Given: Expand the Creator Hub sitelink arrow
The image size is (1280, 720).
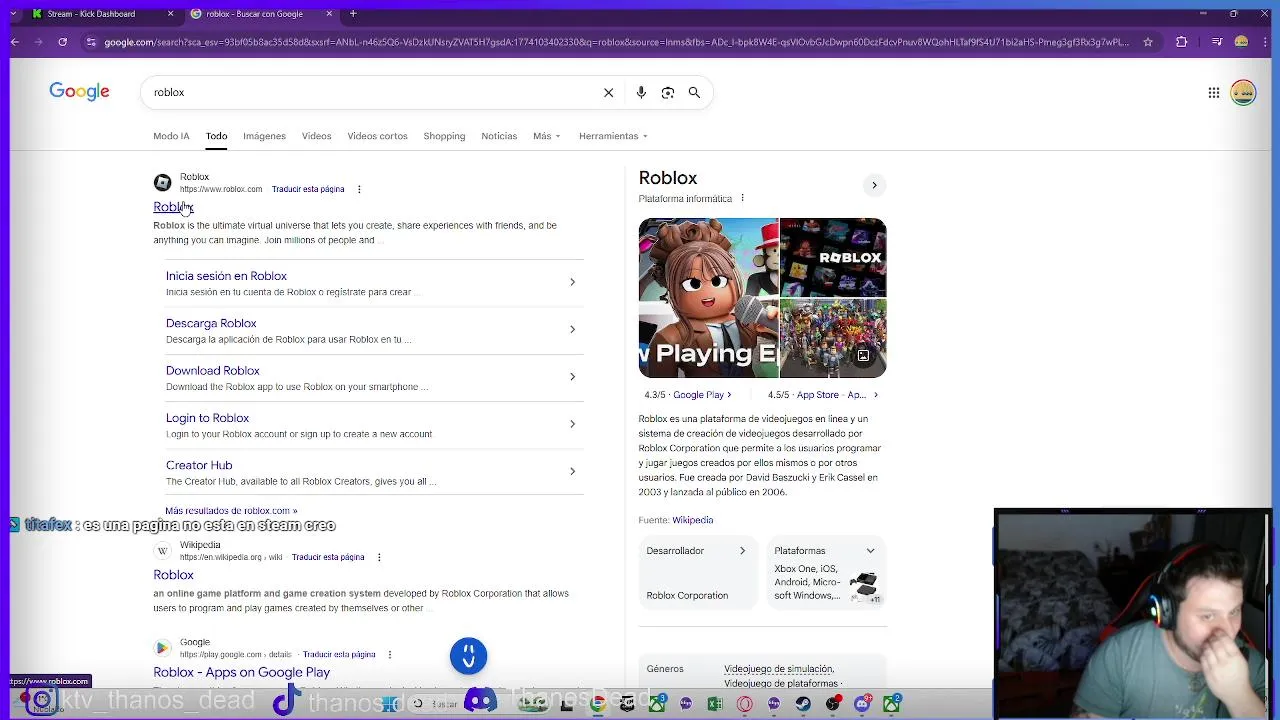Looking at the screenshot, I should click(x=572, y=471).
